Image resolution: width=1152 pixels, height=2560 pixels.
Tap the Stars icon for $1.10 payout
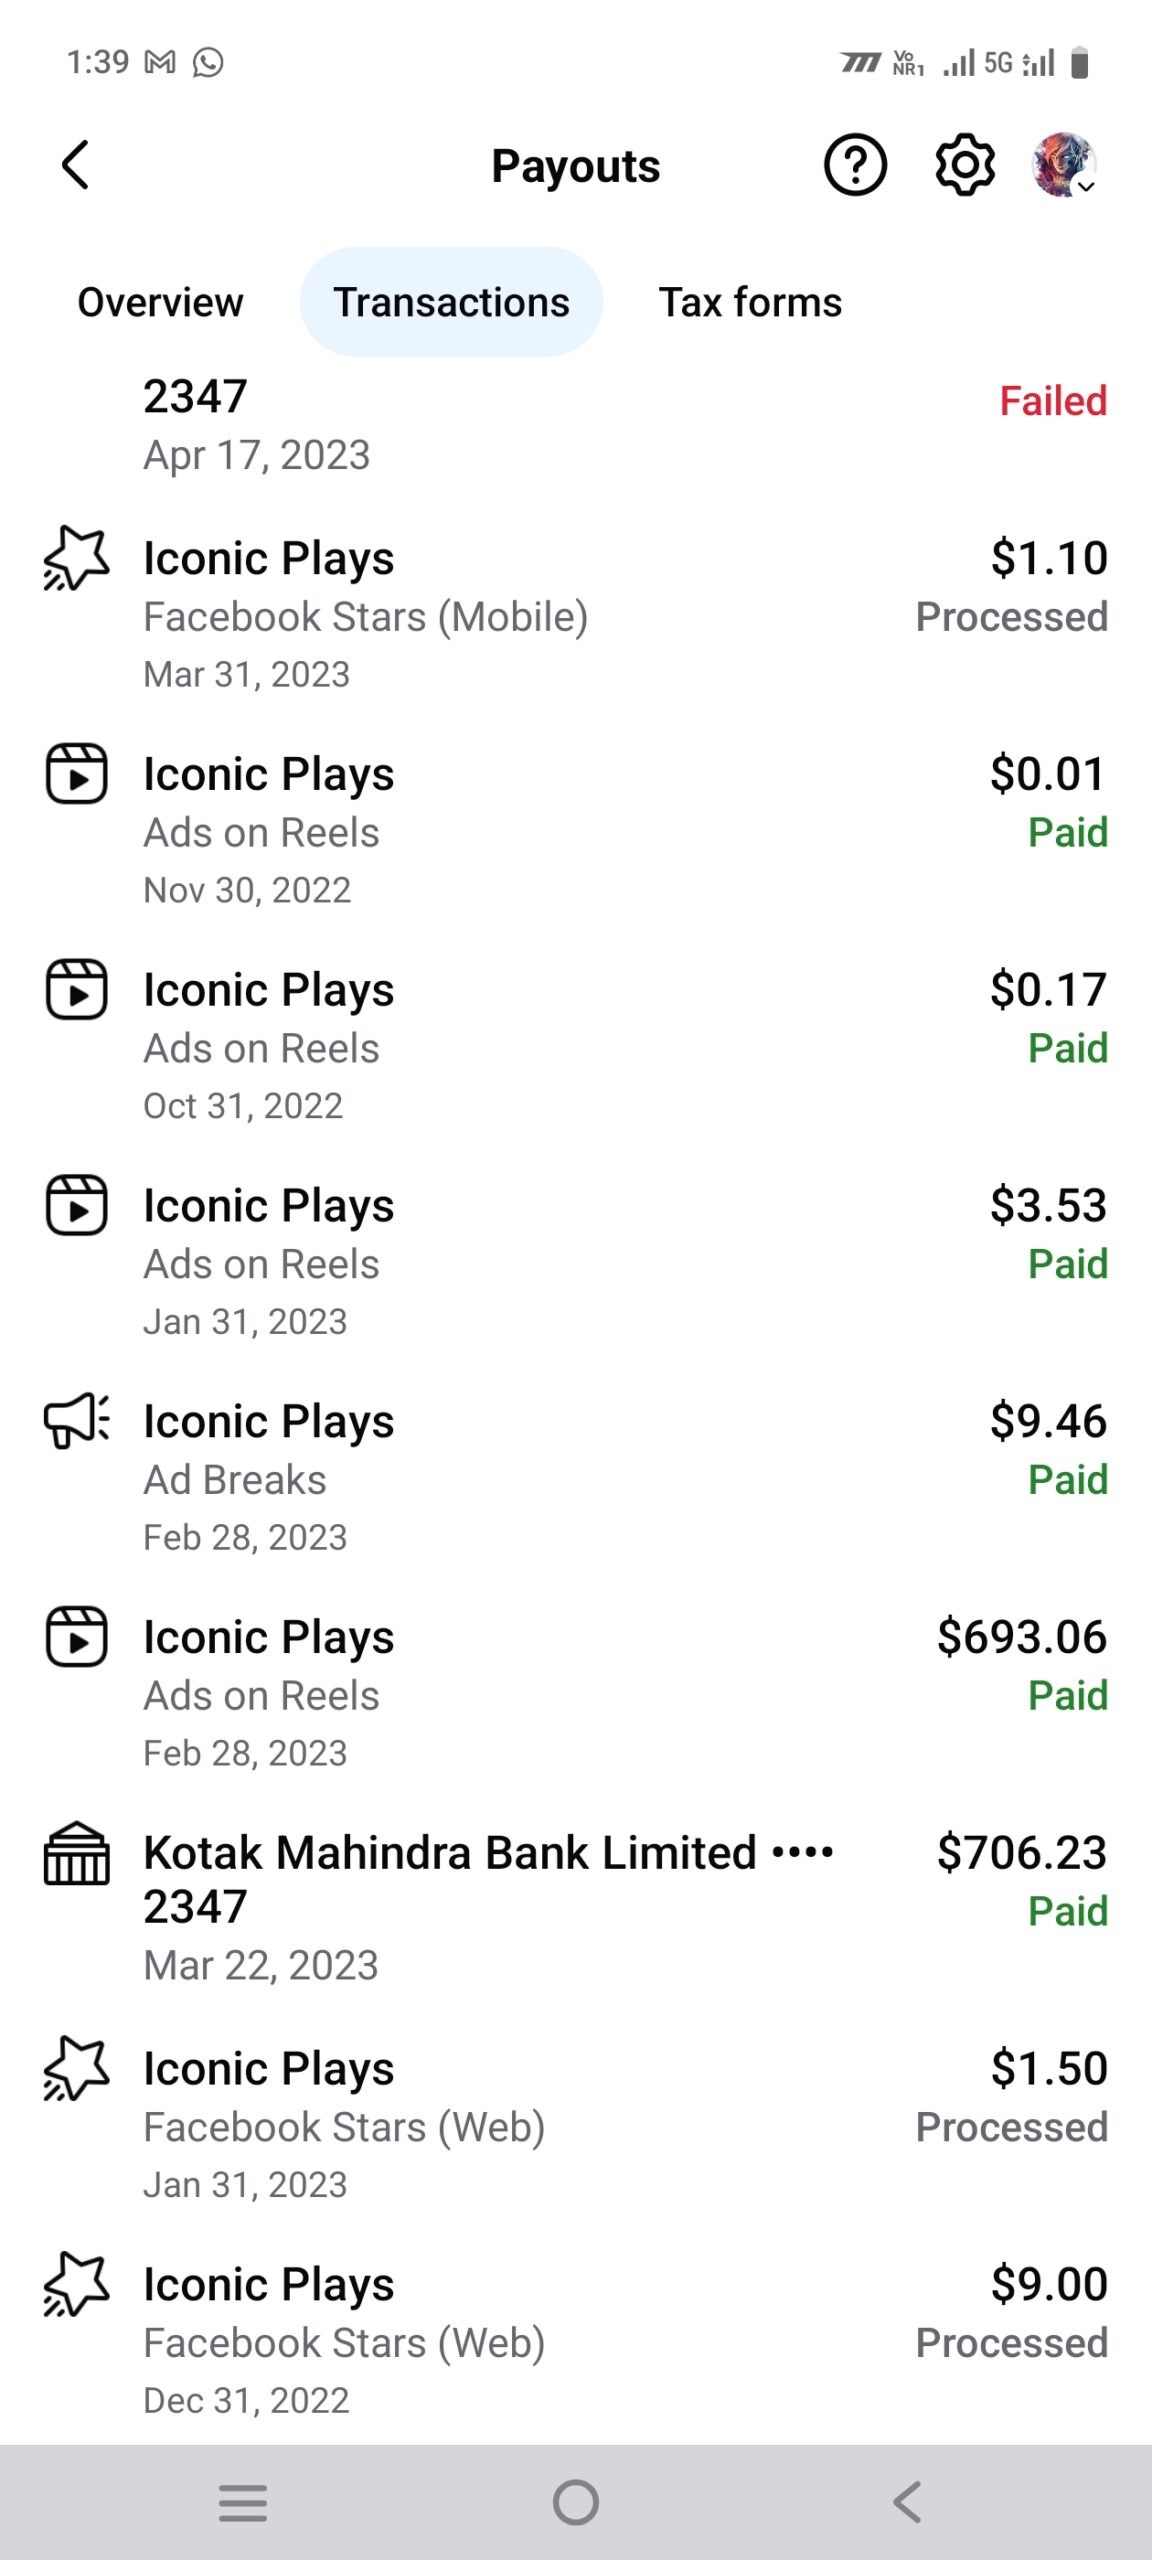click(x=76, y=558)
